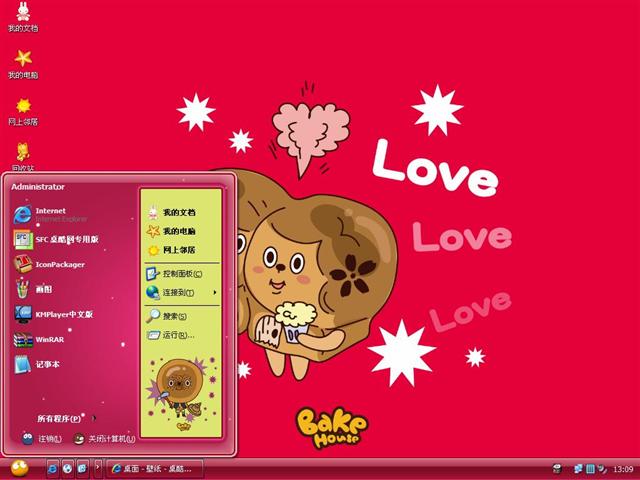Click 注销(L) log off button

coord(42,439)
